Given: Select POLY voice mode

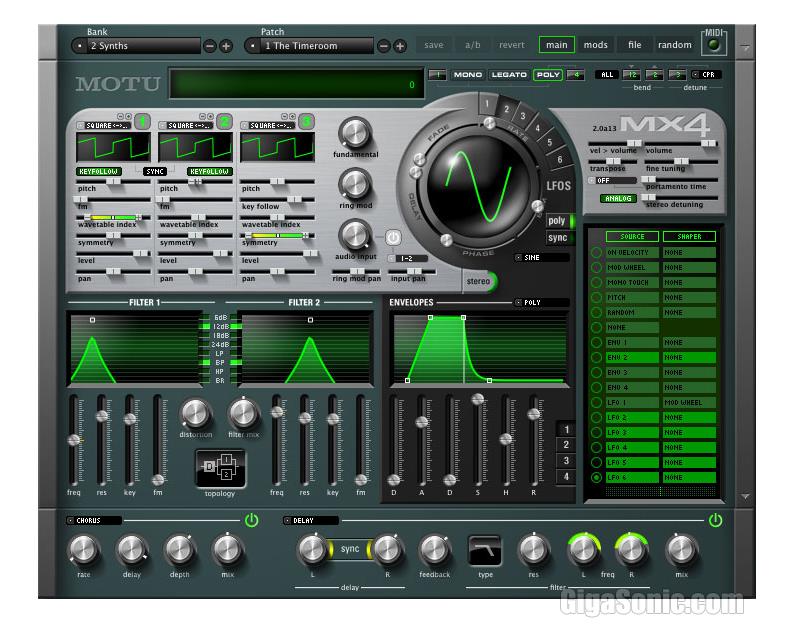Looking at the screenshot, I should click(548, 74).
